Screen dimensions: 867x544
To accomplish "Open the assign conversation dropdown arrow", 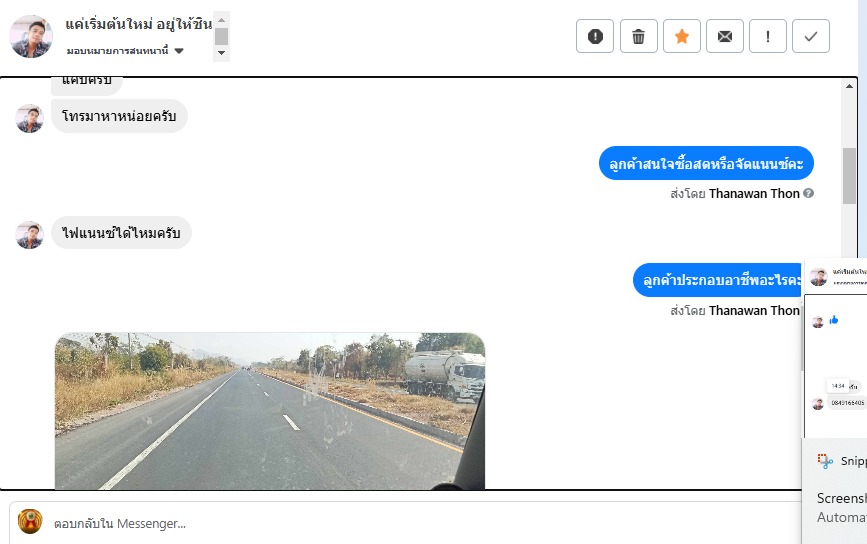I will [179, 51].
